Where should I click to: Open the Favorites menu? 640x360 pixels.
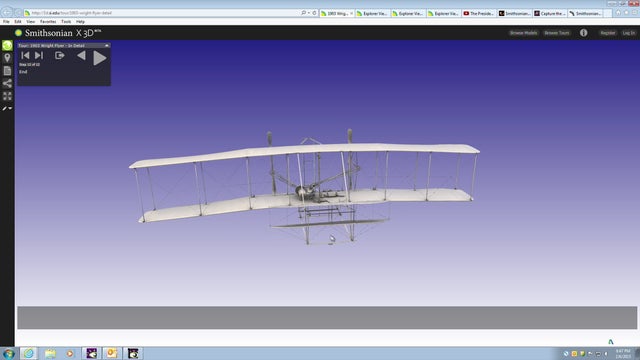coord(48,22)
